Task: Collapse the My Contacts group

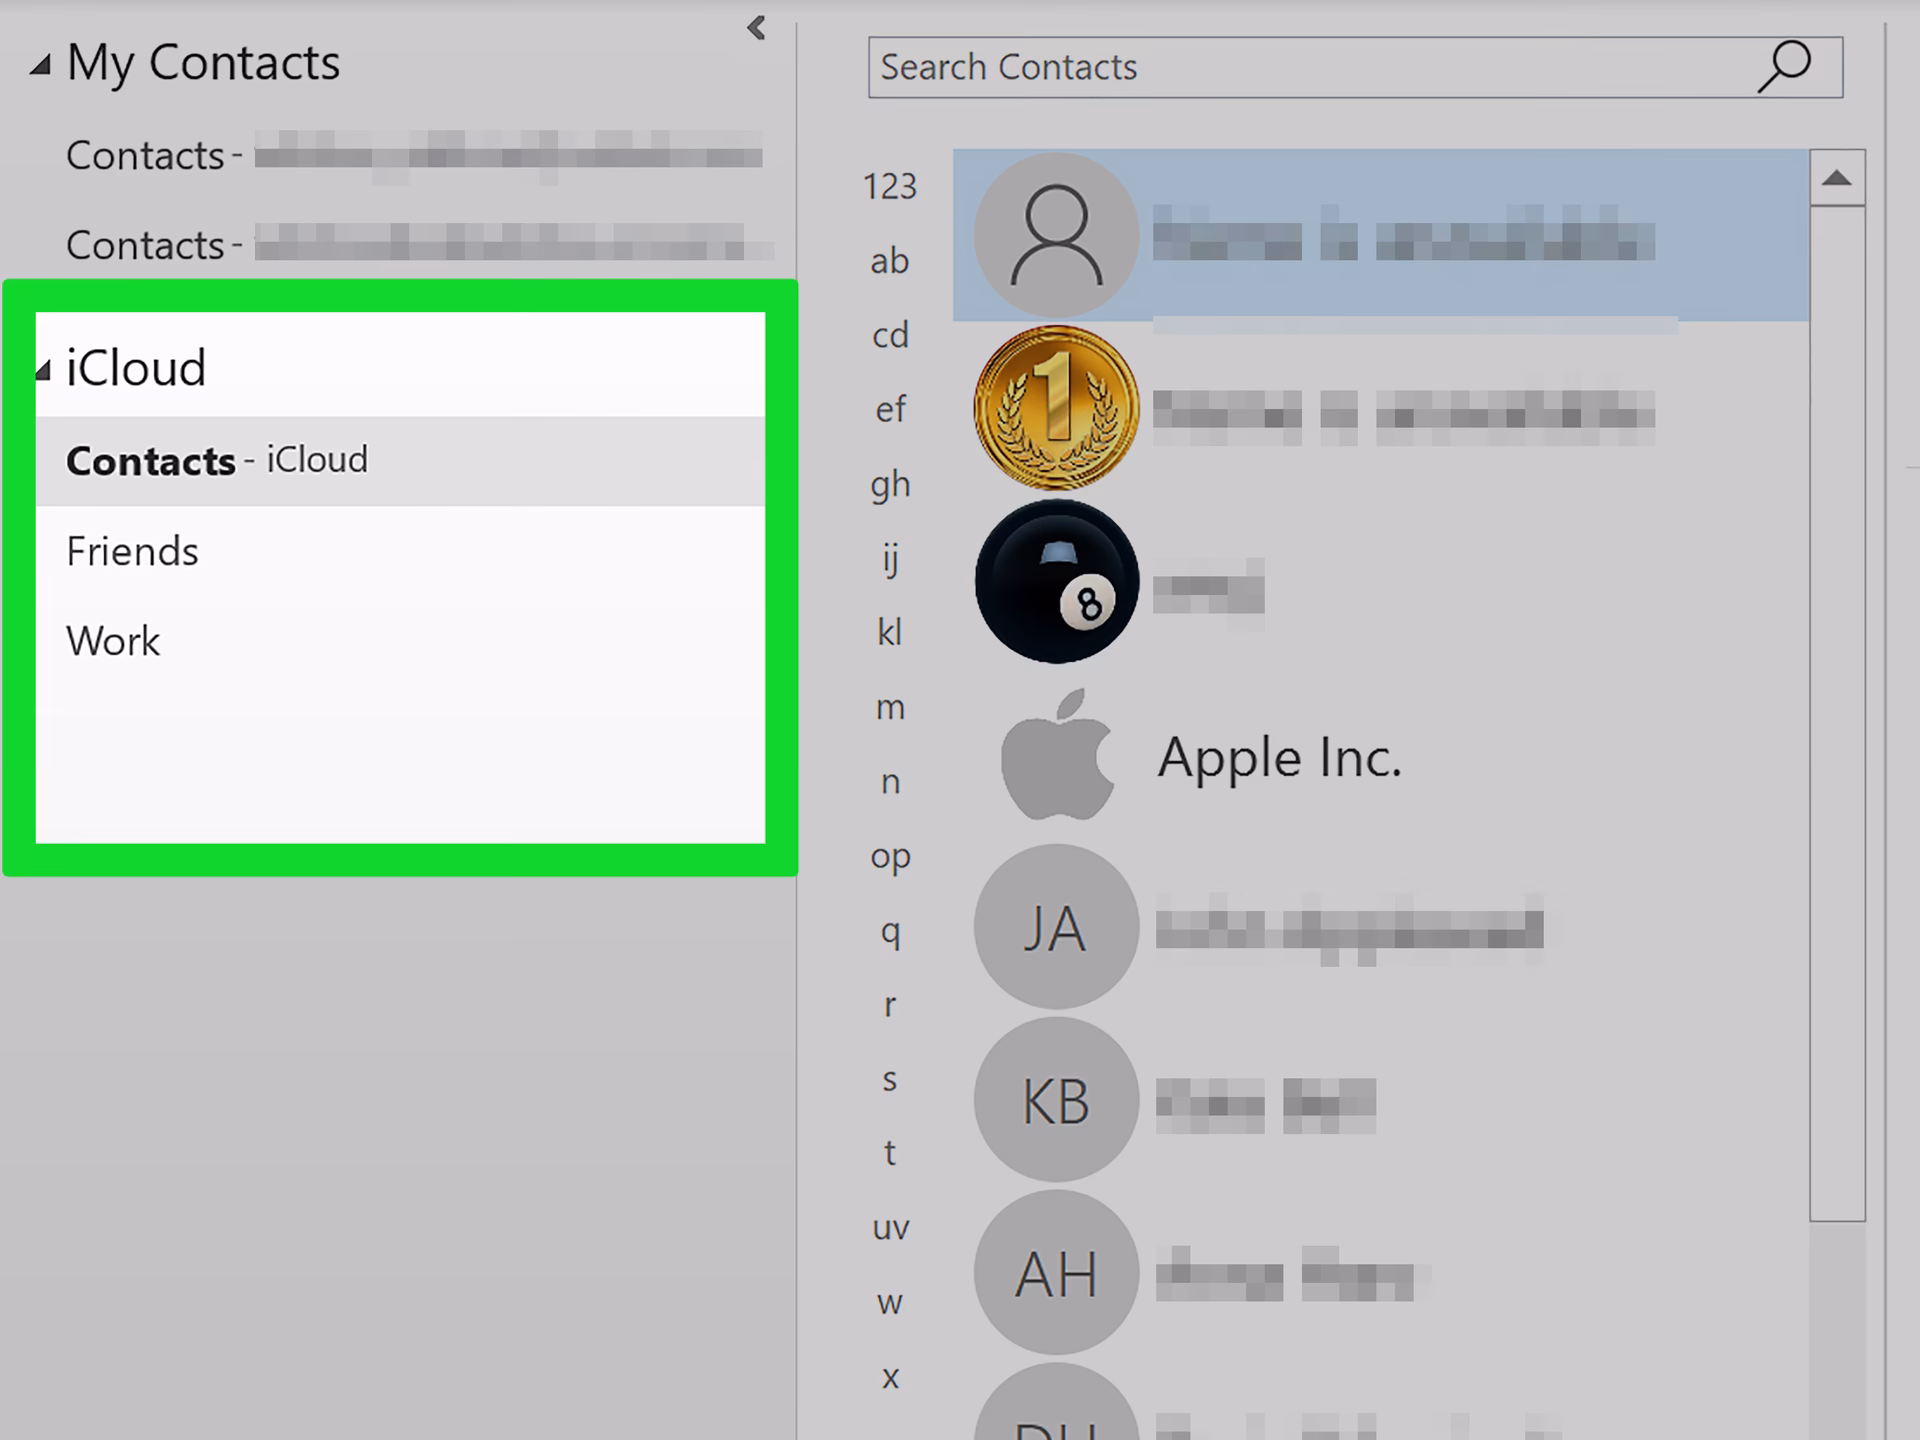Action: pyautogui.click(x=40, y=66)
